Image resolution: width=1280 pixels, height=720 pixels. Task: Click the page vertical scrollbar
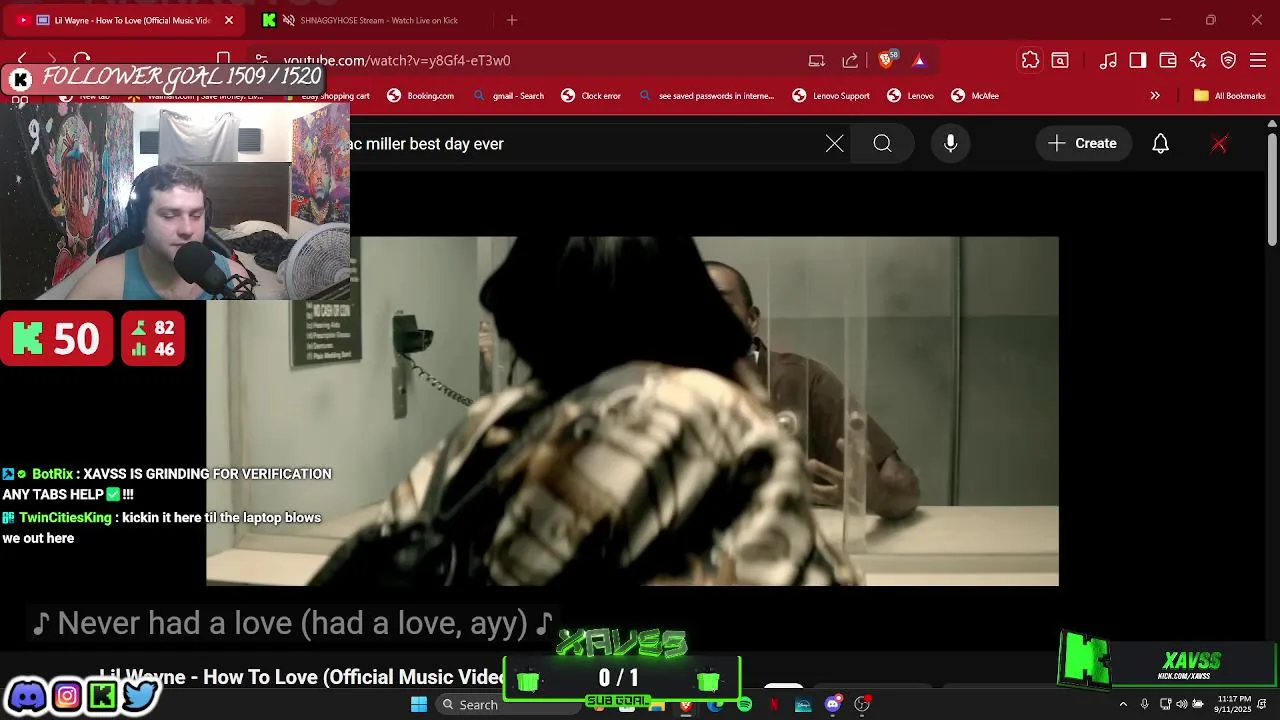pyautogui.click(x=1272, y=190)
